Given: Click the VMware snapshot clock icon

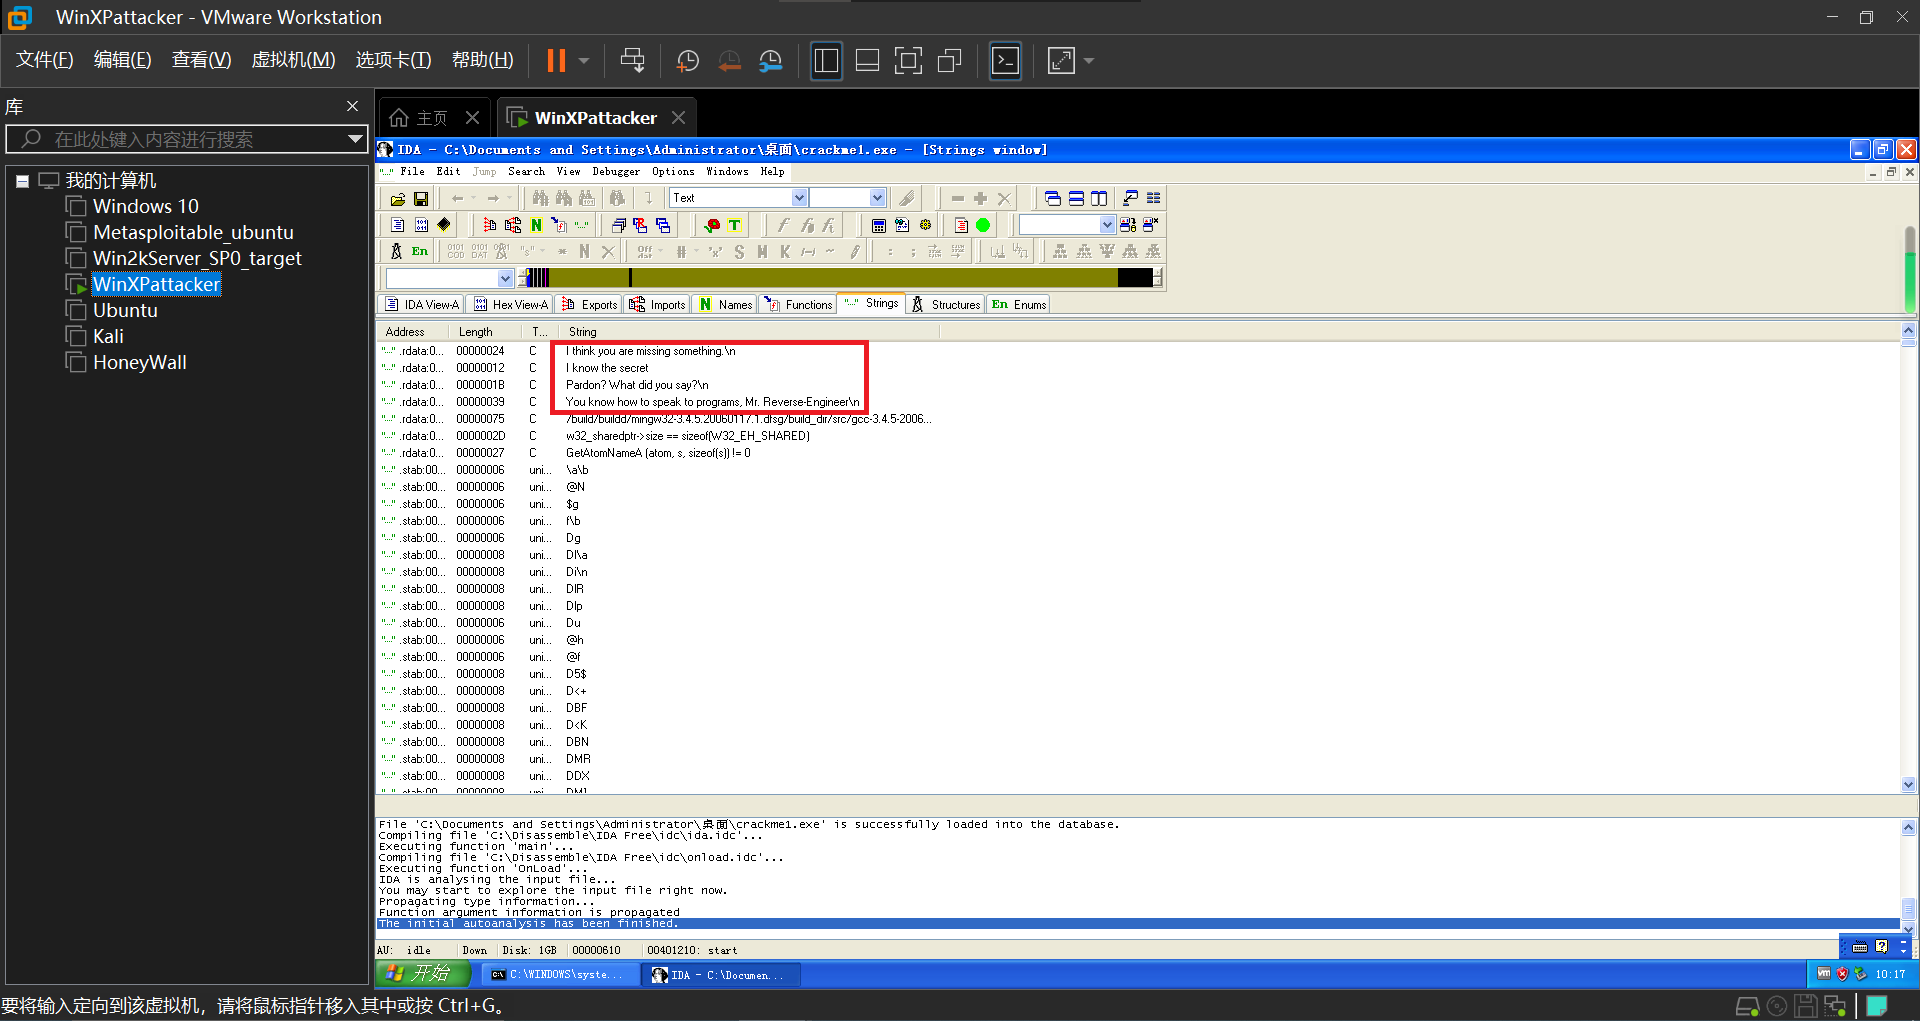Looking at the screenshot, I should coord(688,61).
